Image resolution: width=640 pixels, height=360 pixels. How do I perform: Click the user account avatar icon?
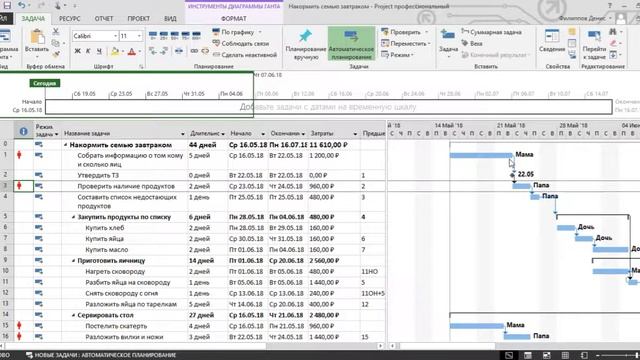coord(621,18)
